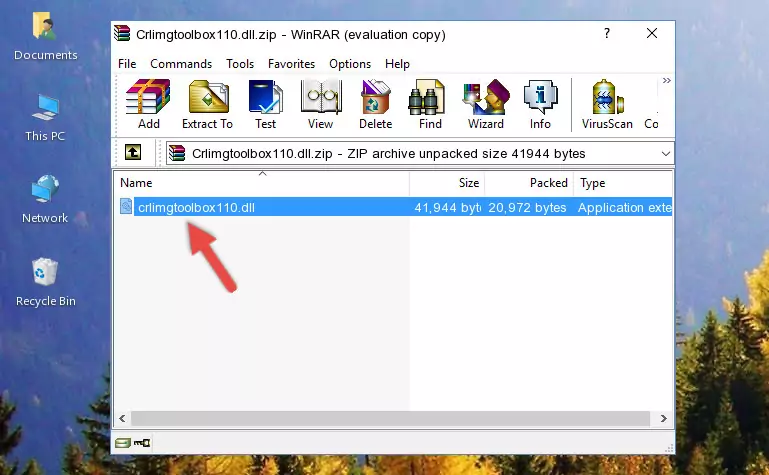Screen dimensions: 769x475
Task: Open the Help menu
Action: (397, 64)
